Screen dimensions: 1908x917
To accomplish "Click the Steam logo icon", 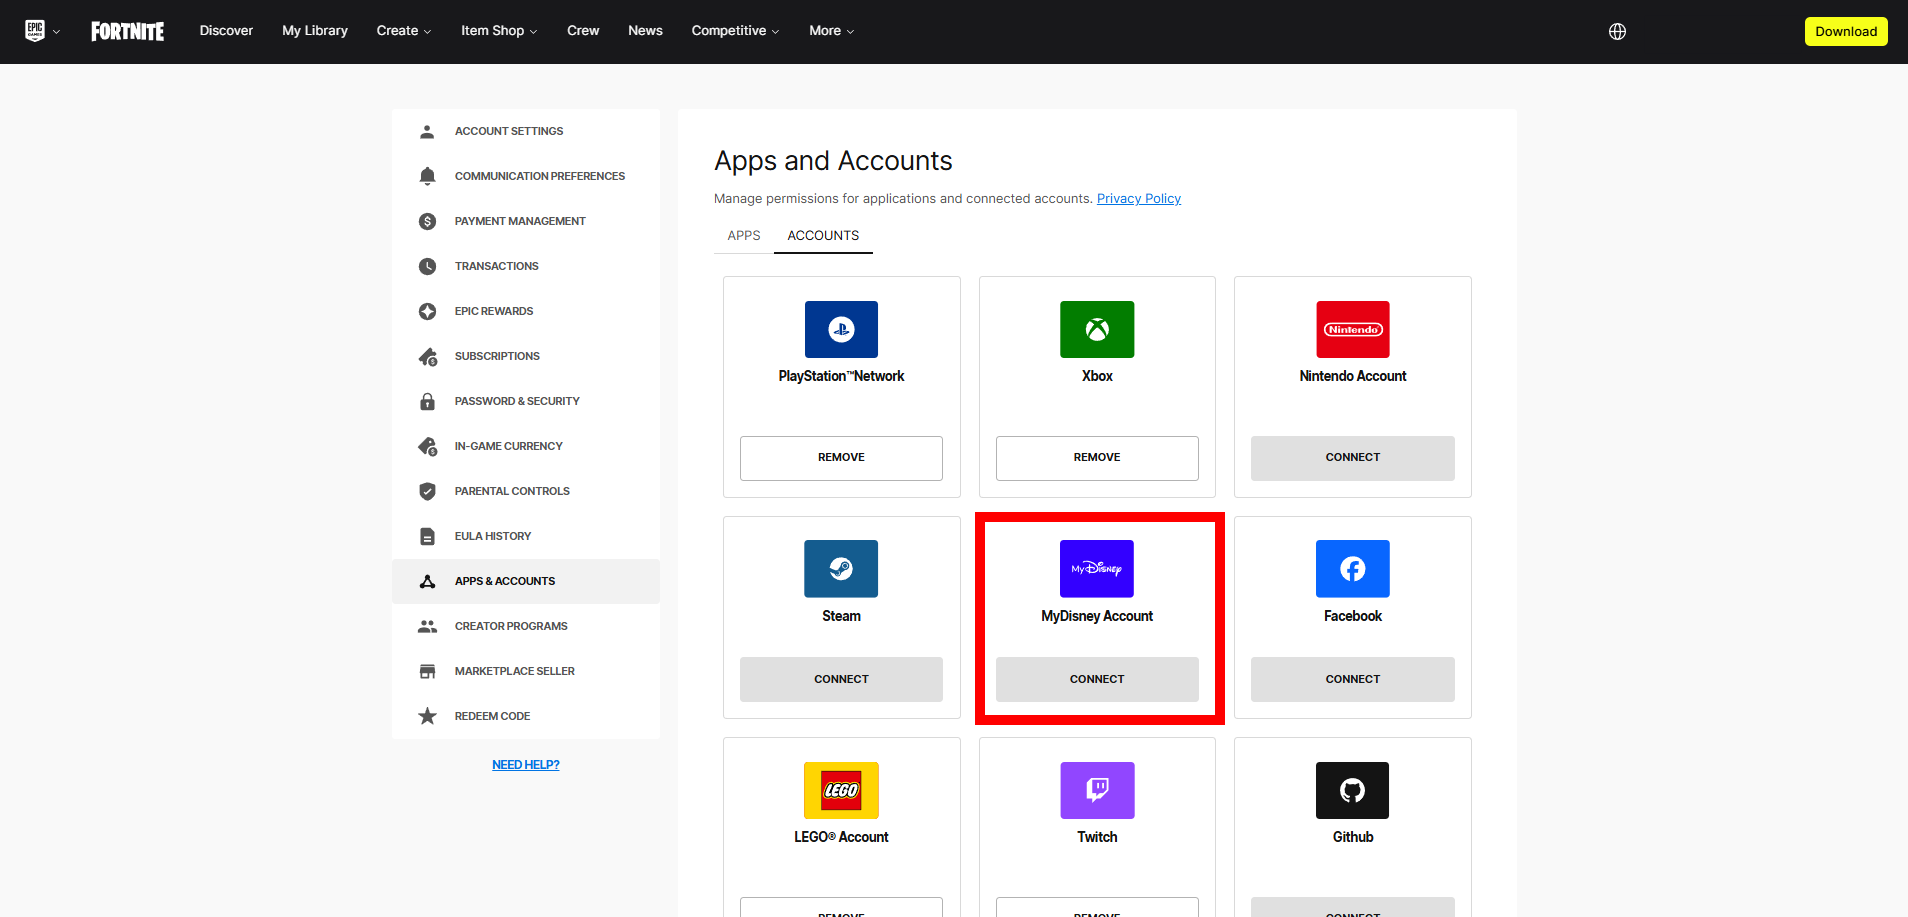I will click(841, 568).
